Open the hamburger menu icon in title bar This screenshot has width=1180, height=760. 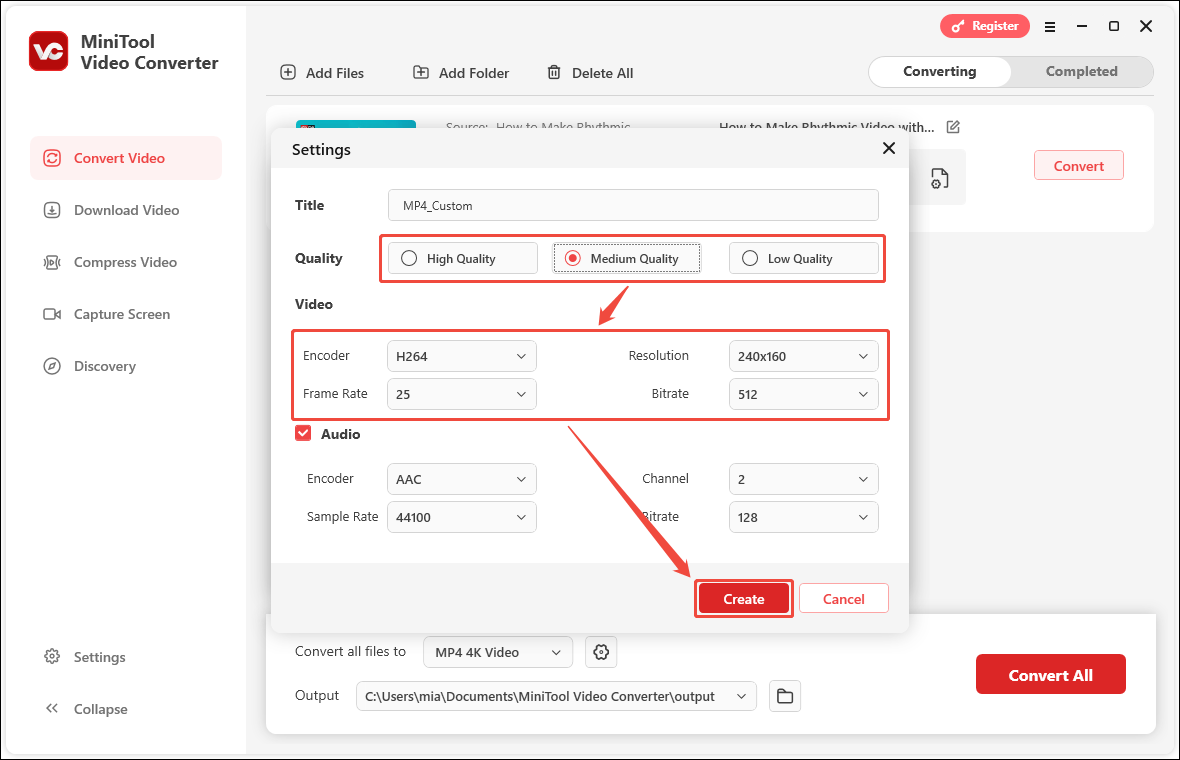tap(1050, 27)
